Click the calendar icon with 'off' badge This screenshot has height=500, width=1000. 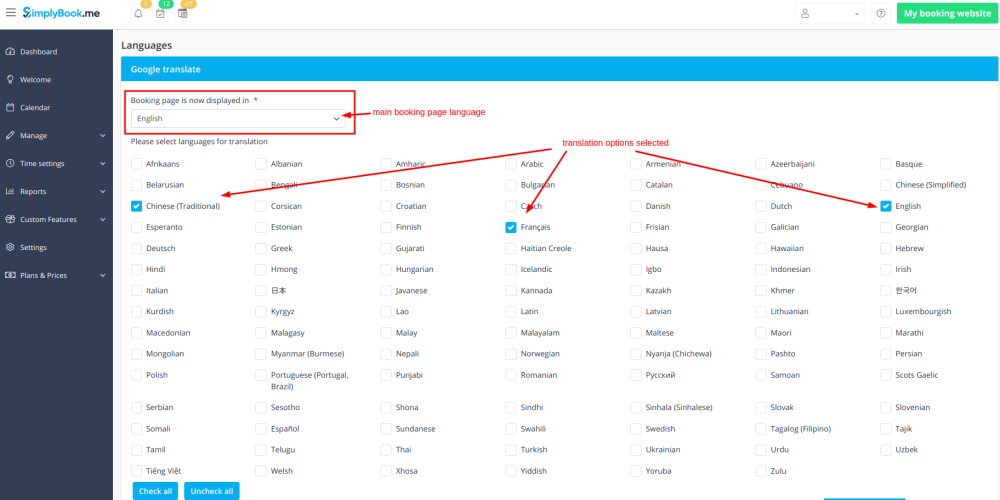(x=183, y=13)
